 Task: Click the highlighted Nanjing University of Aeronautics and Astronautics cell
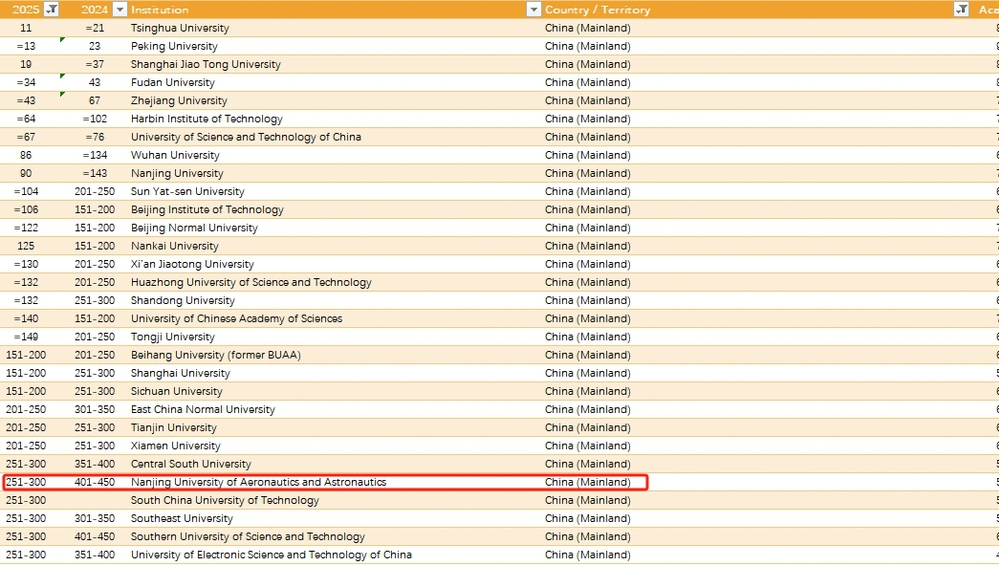tap(258, 482)
